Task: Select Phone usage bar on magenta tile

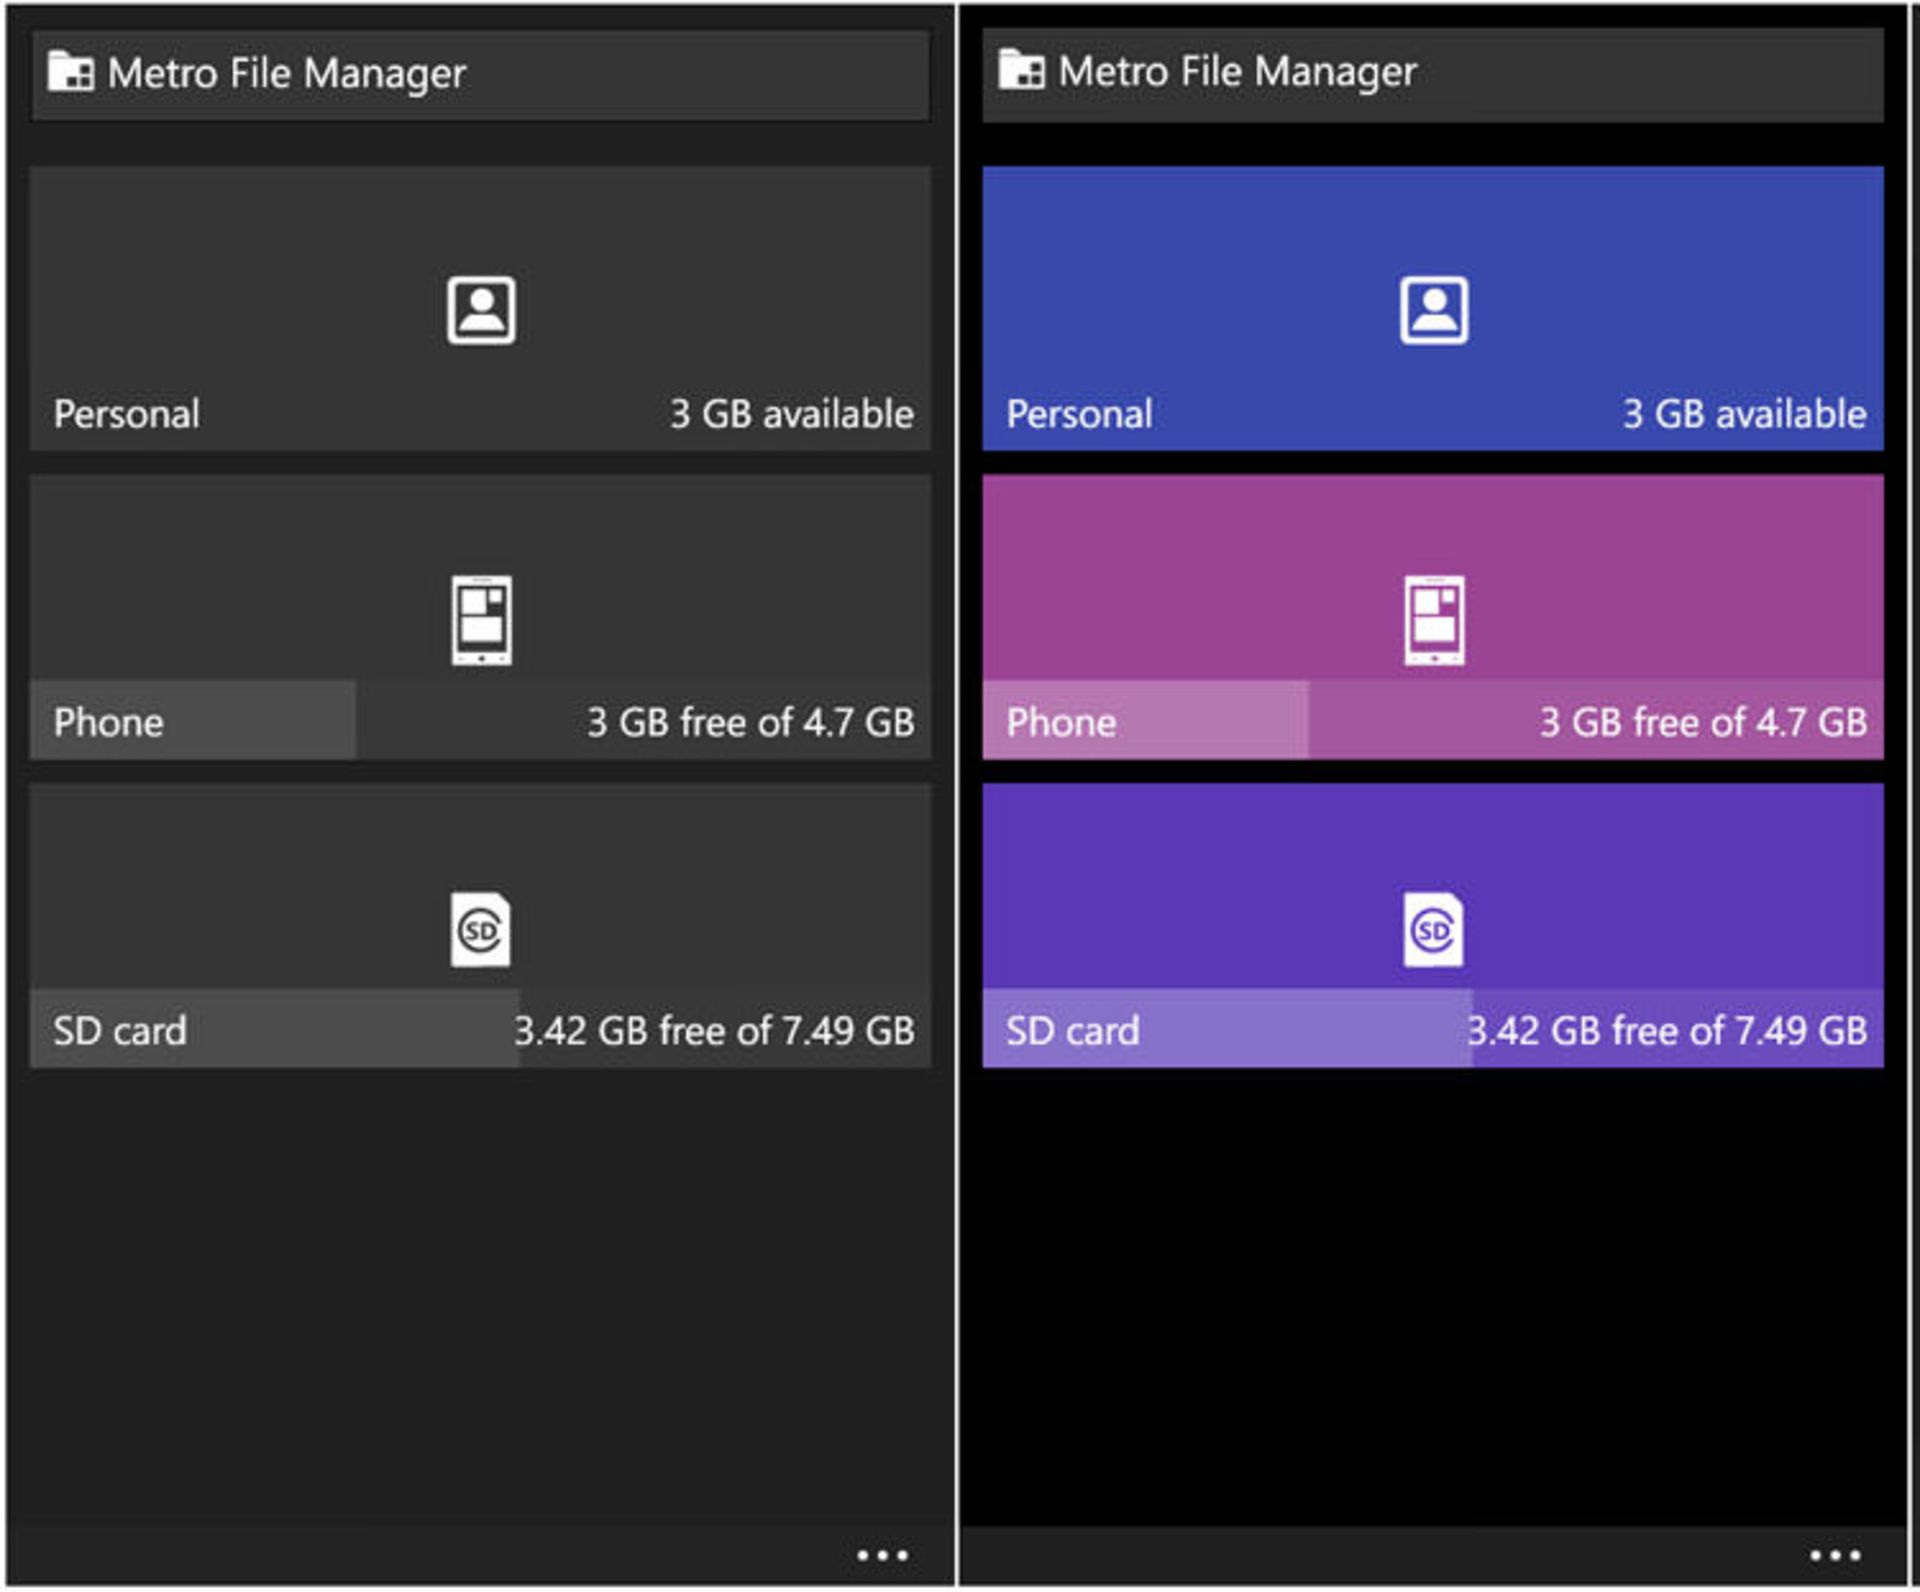Action: (x=1434, y=721)
